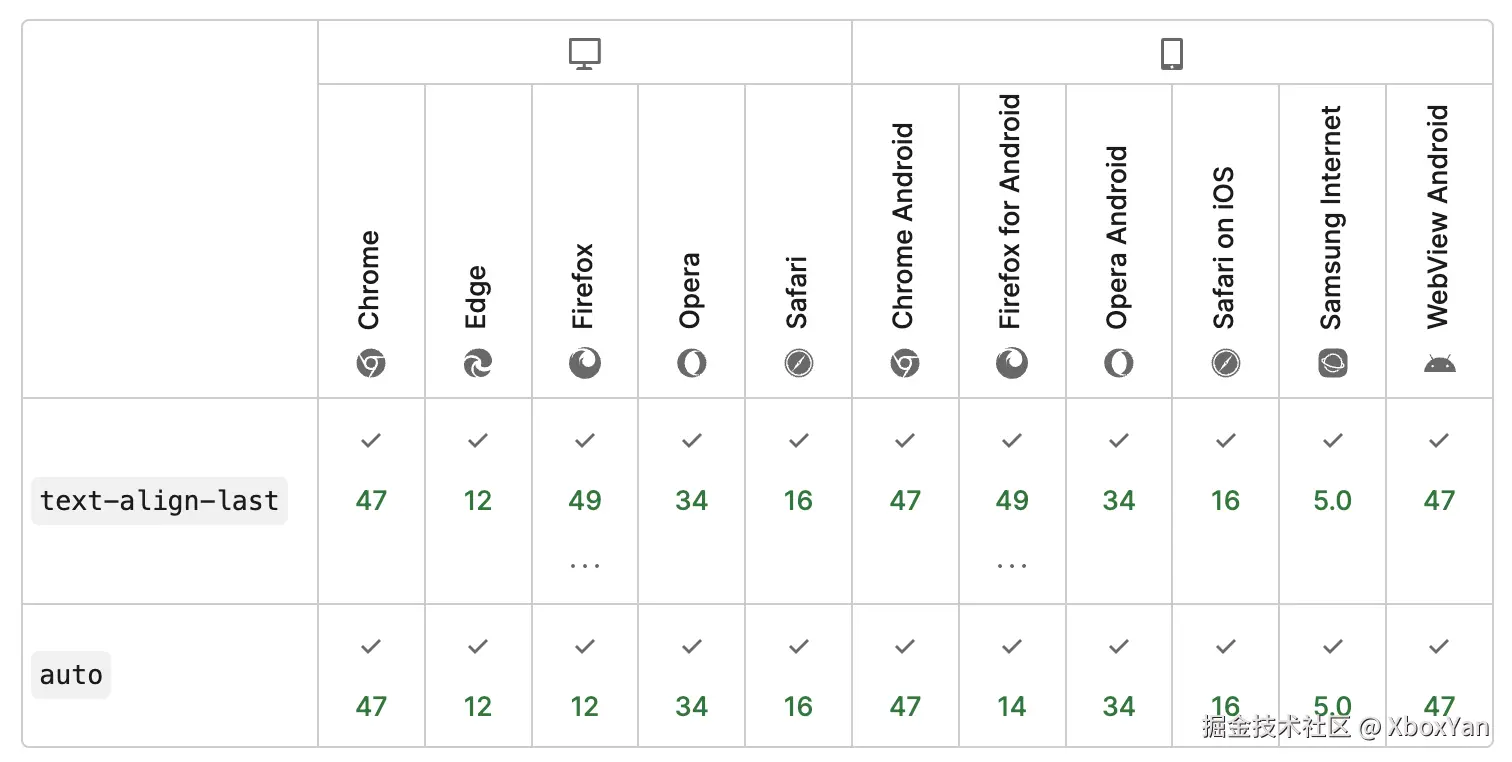The height and width of the screenshot is (762, 1512).
Task: Click the WebView Android robot icon
Action: pyautogui.click(x=1439, y=364)
